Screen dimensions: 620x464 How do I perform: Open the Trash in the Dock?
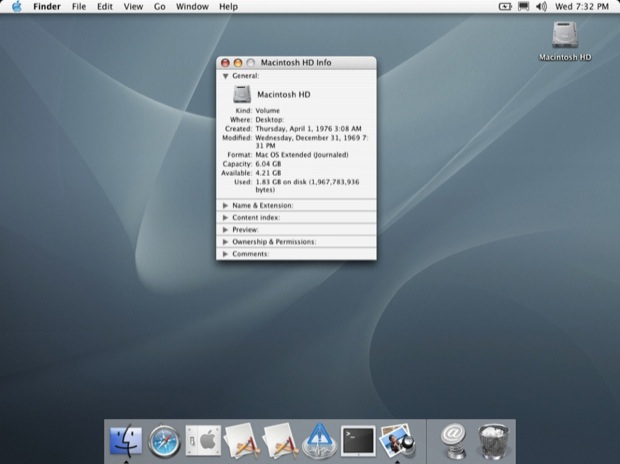tap(493, 441)
